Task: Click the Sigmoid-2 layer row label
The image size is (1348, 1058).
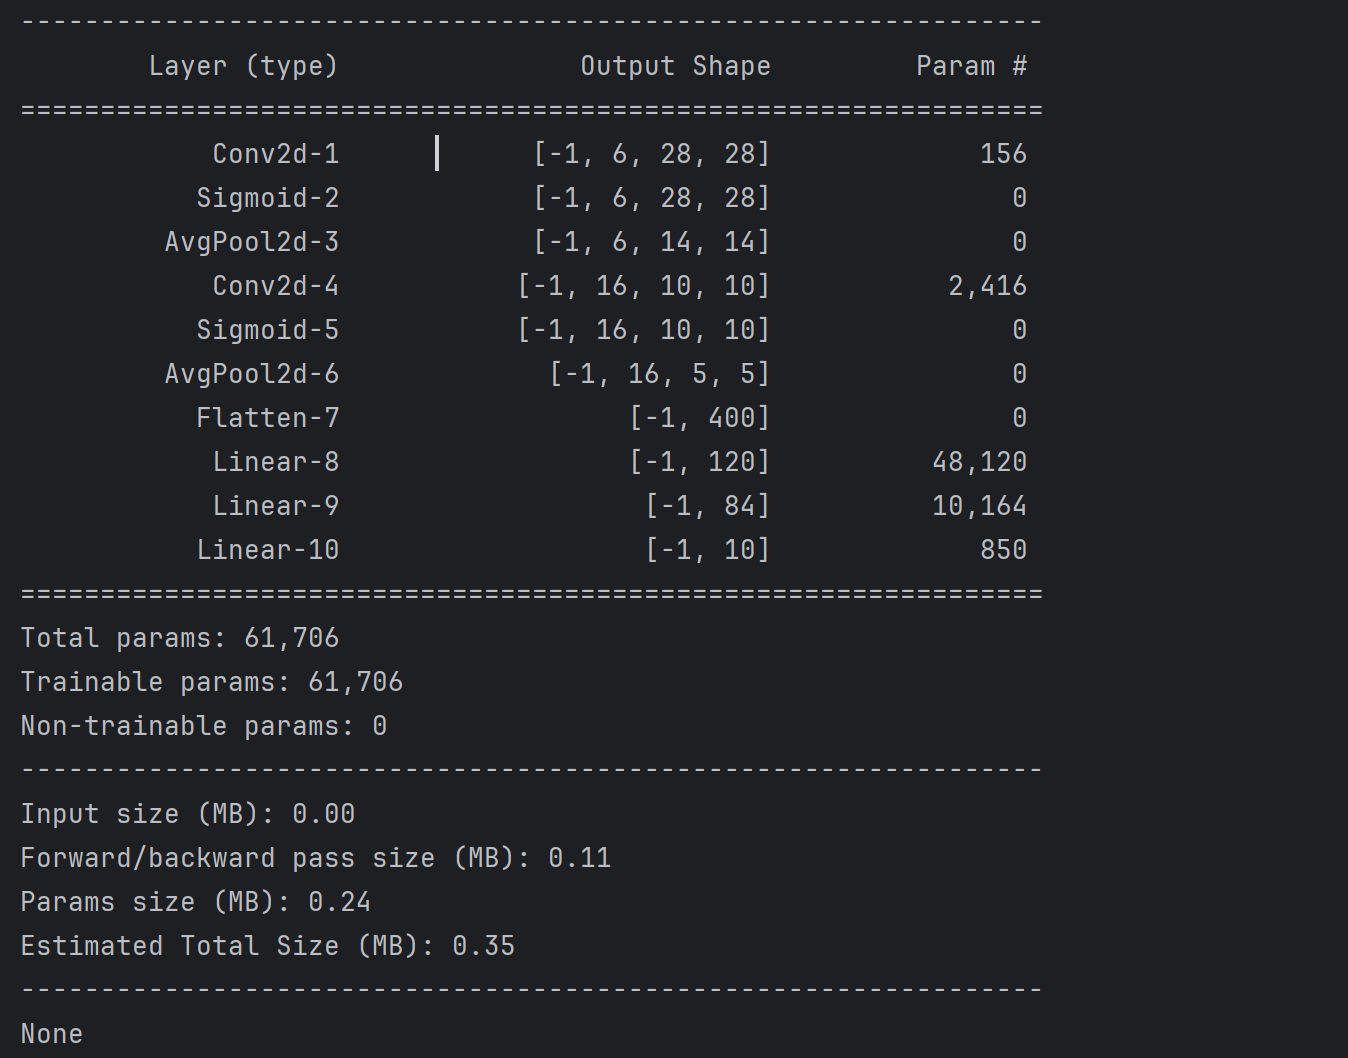Action: (x=268, y=198)
